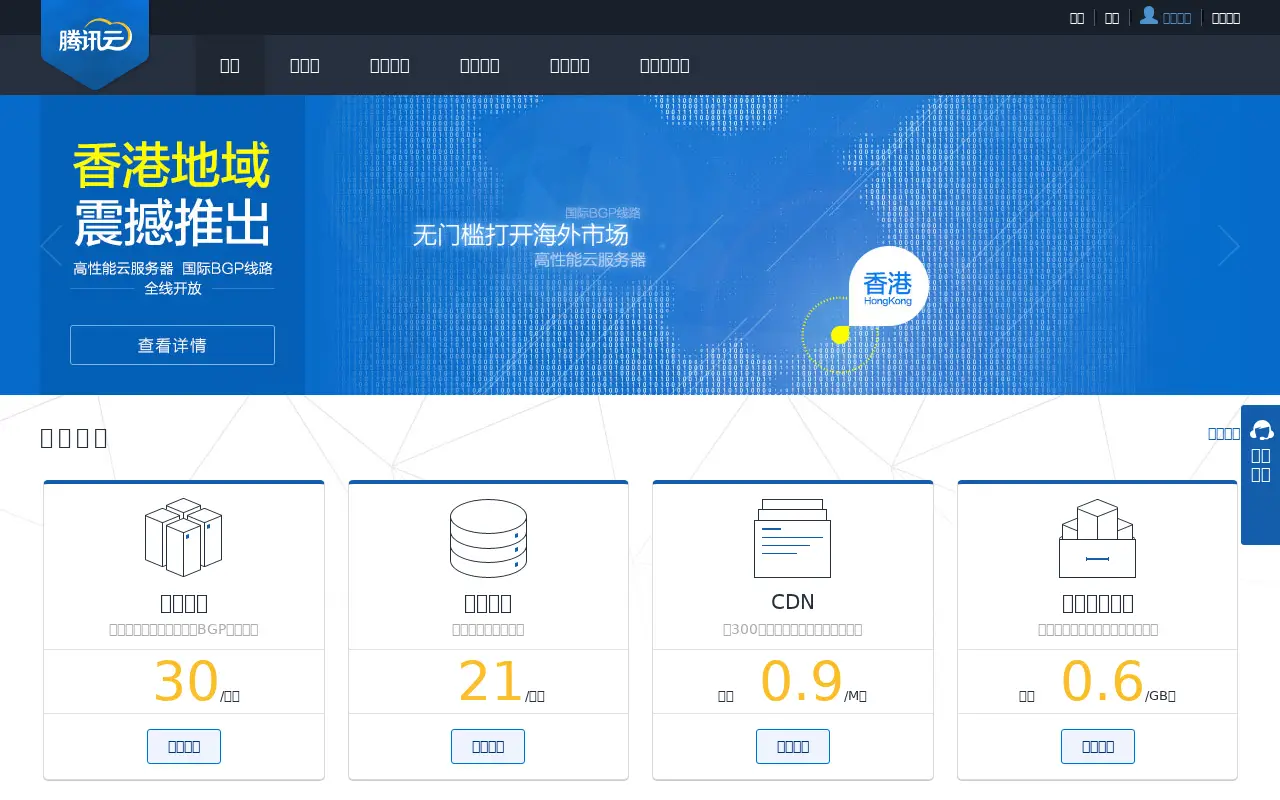This screenshot has height=800, width=1280.
Task: Click the orange price 0.6
Action: [1102, 682]
